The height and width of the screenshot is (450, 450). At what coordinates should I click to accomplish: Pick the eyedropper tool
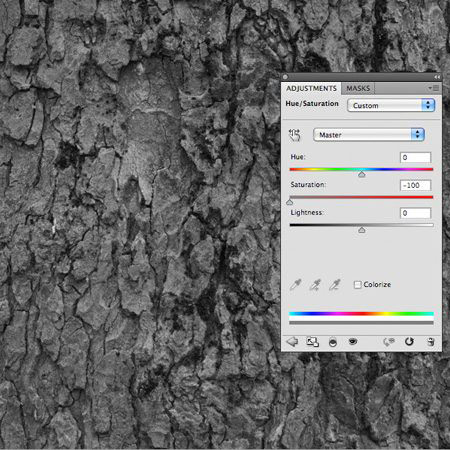click(296, 285)
